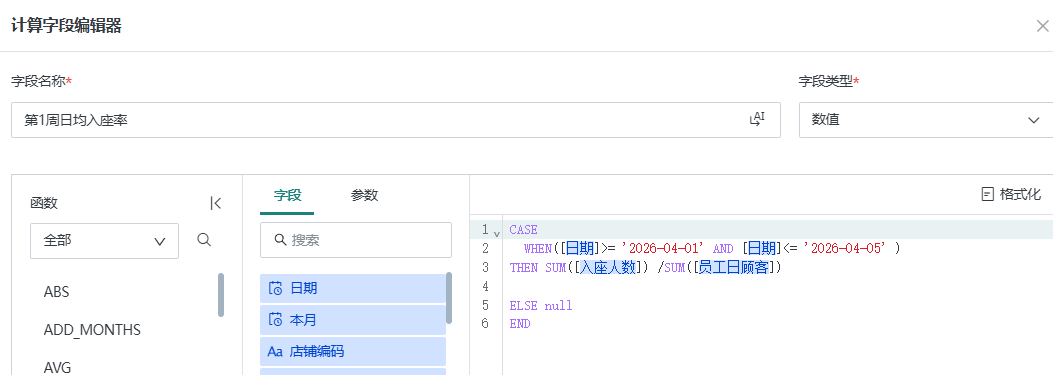Click the AI naming icon in field name box
The width and height of the screenshot is (1053, 375).
[757, 120]
